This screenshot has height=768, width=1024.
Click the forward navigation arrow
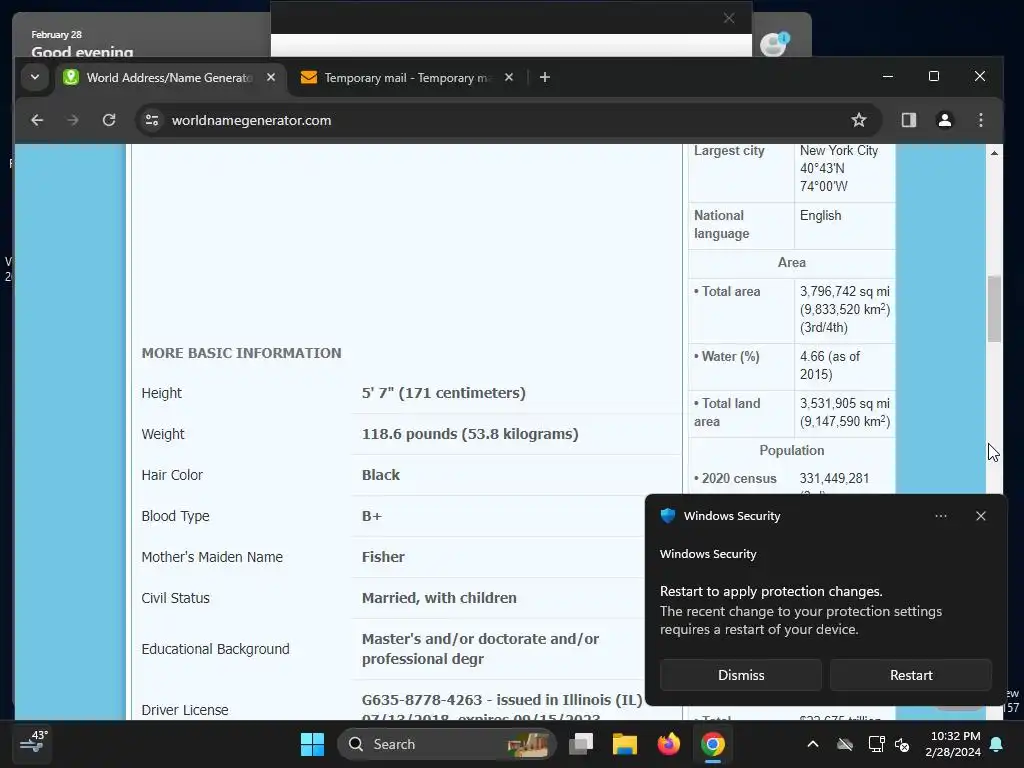(x=72, y=120)
